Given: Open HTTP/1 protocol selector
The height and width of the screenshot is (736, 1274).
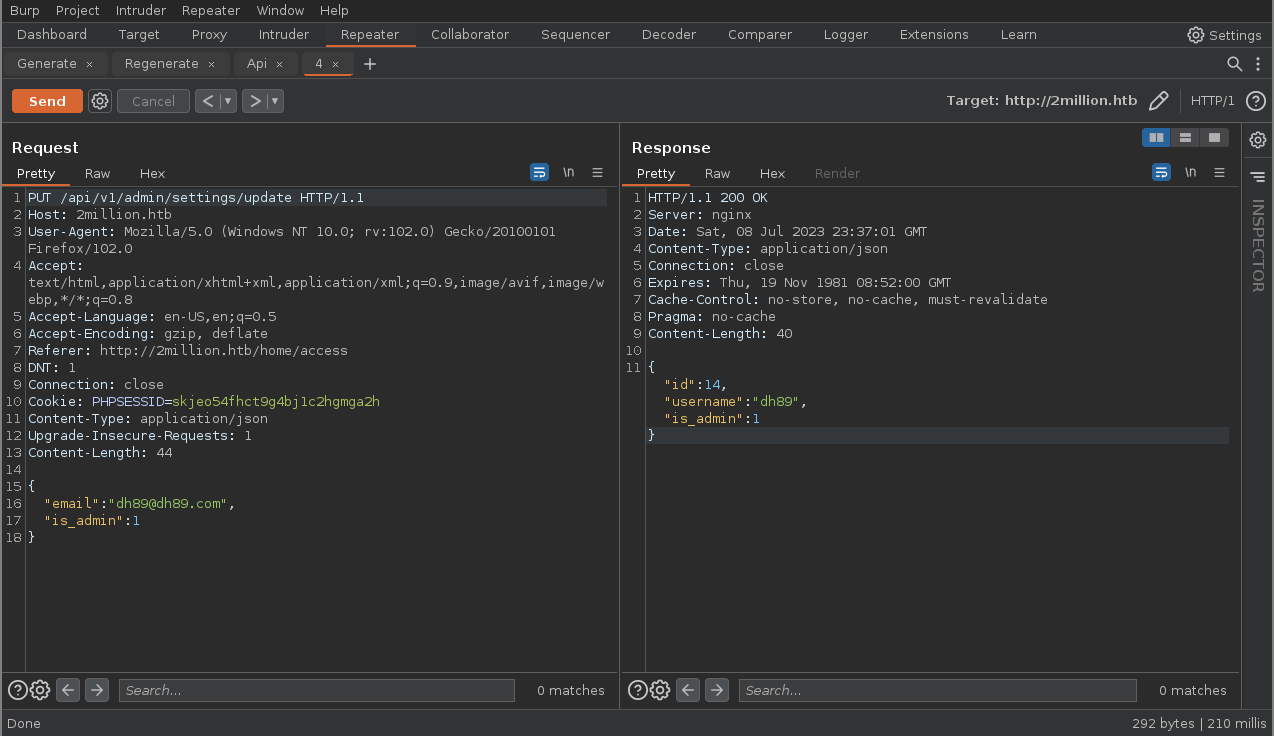Looking at the screenshot, I should pos(1212,101).
